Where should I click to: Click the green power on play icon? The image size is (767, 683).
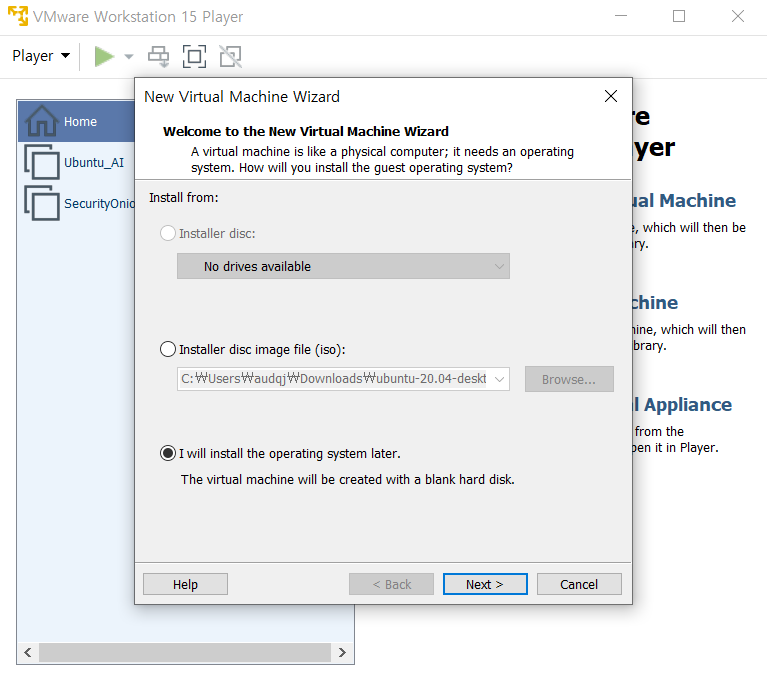pos(104,56)
